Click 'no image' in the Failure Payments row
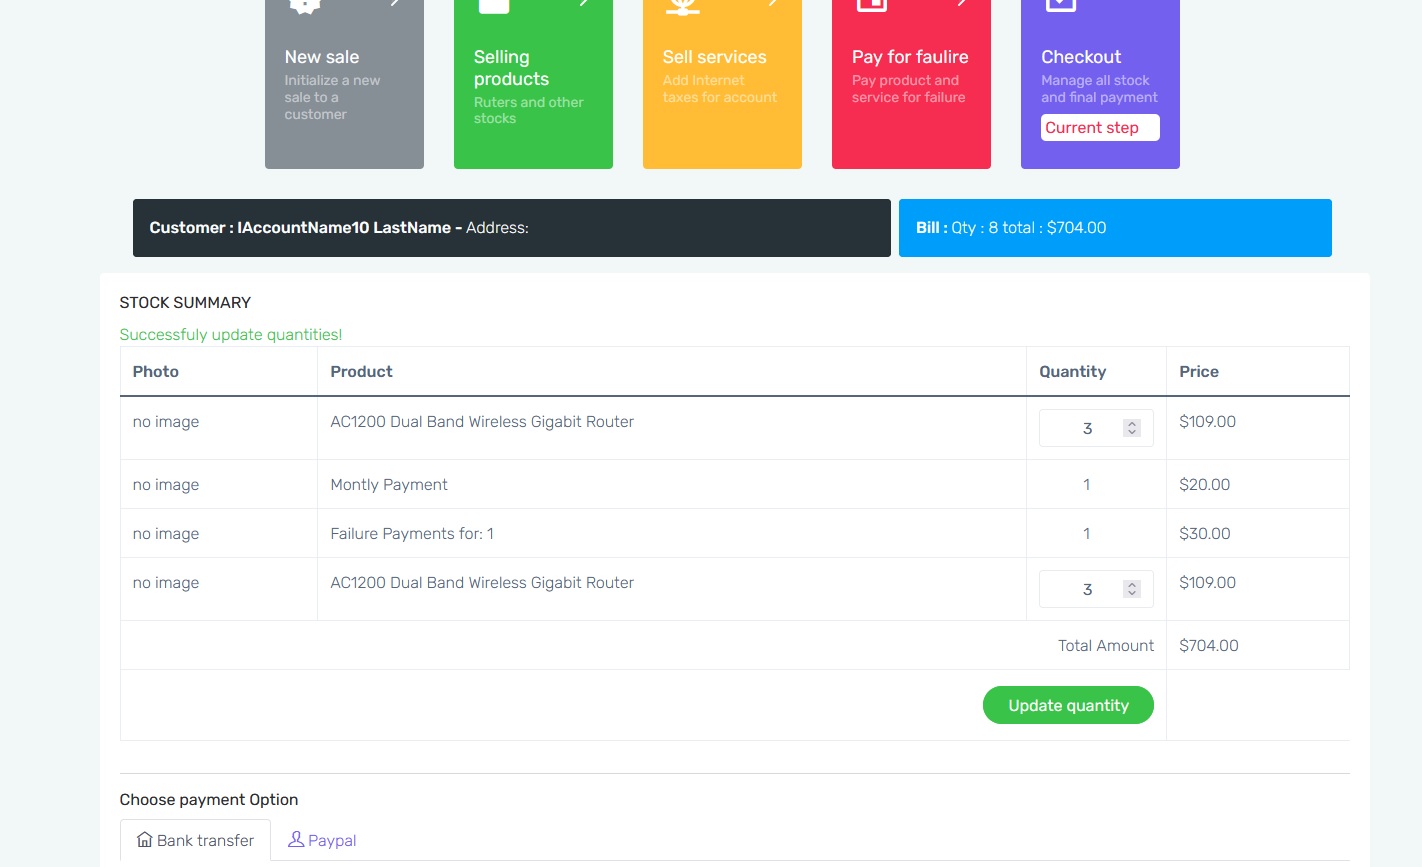 (x=166, y=533)
